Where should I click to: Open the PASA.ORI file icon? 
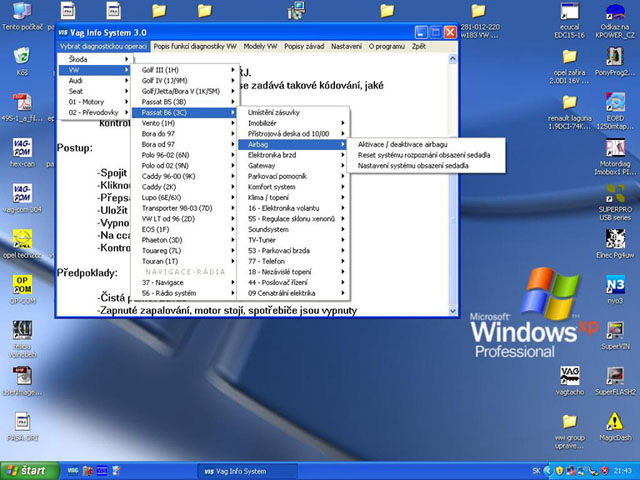click(22, 427)
